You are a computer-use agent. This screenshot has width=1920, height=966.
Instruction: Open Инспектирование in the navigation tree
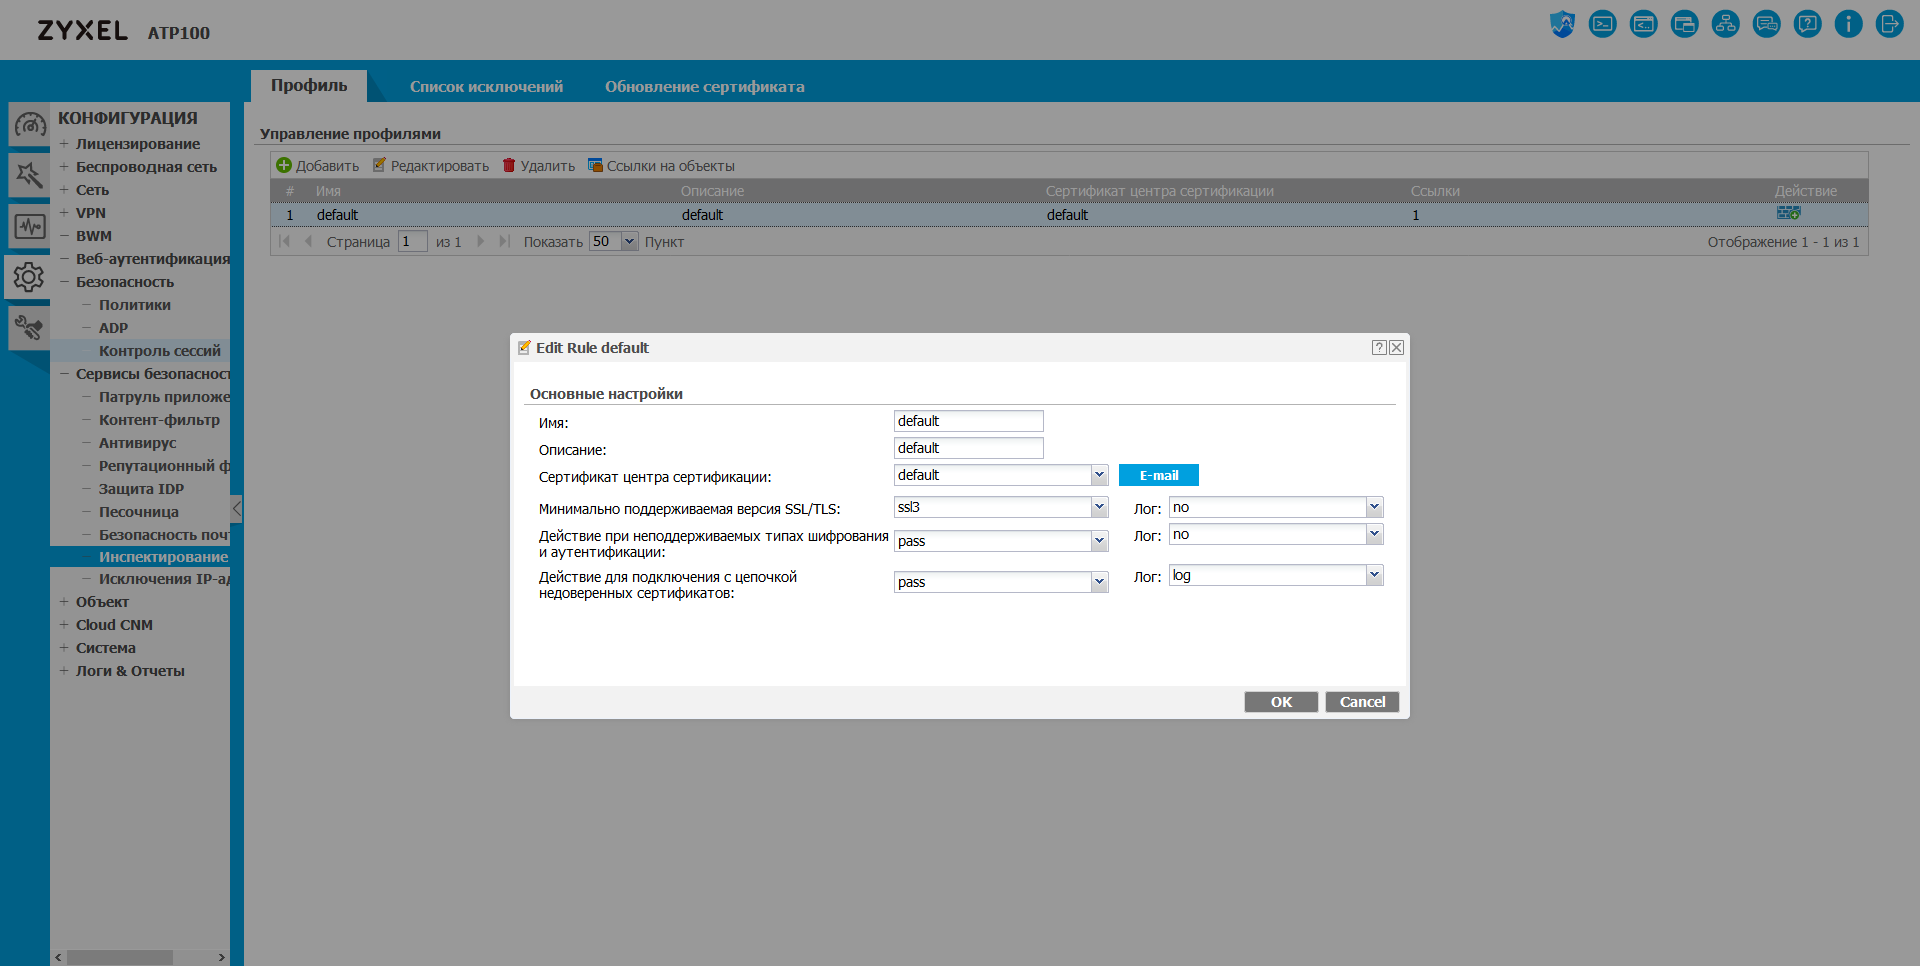coord(163,557)
